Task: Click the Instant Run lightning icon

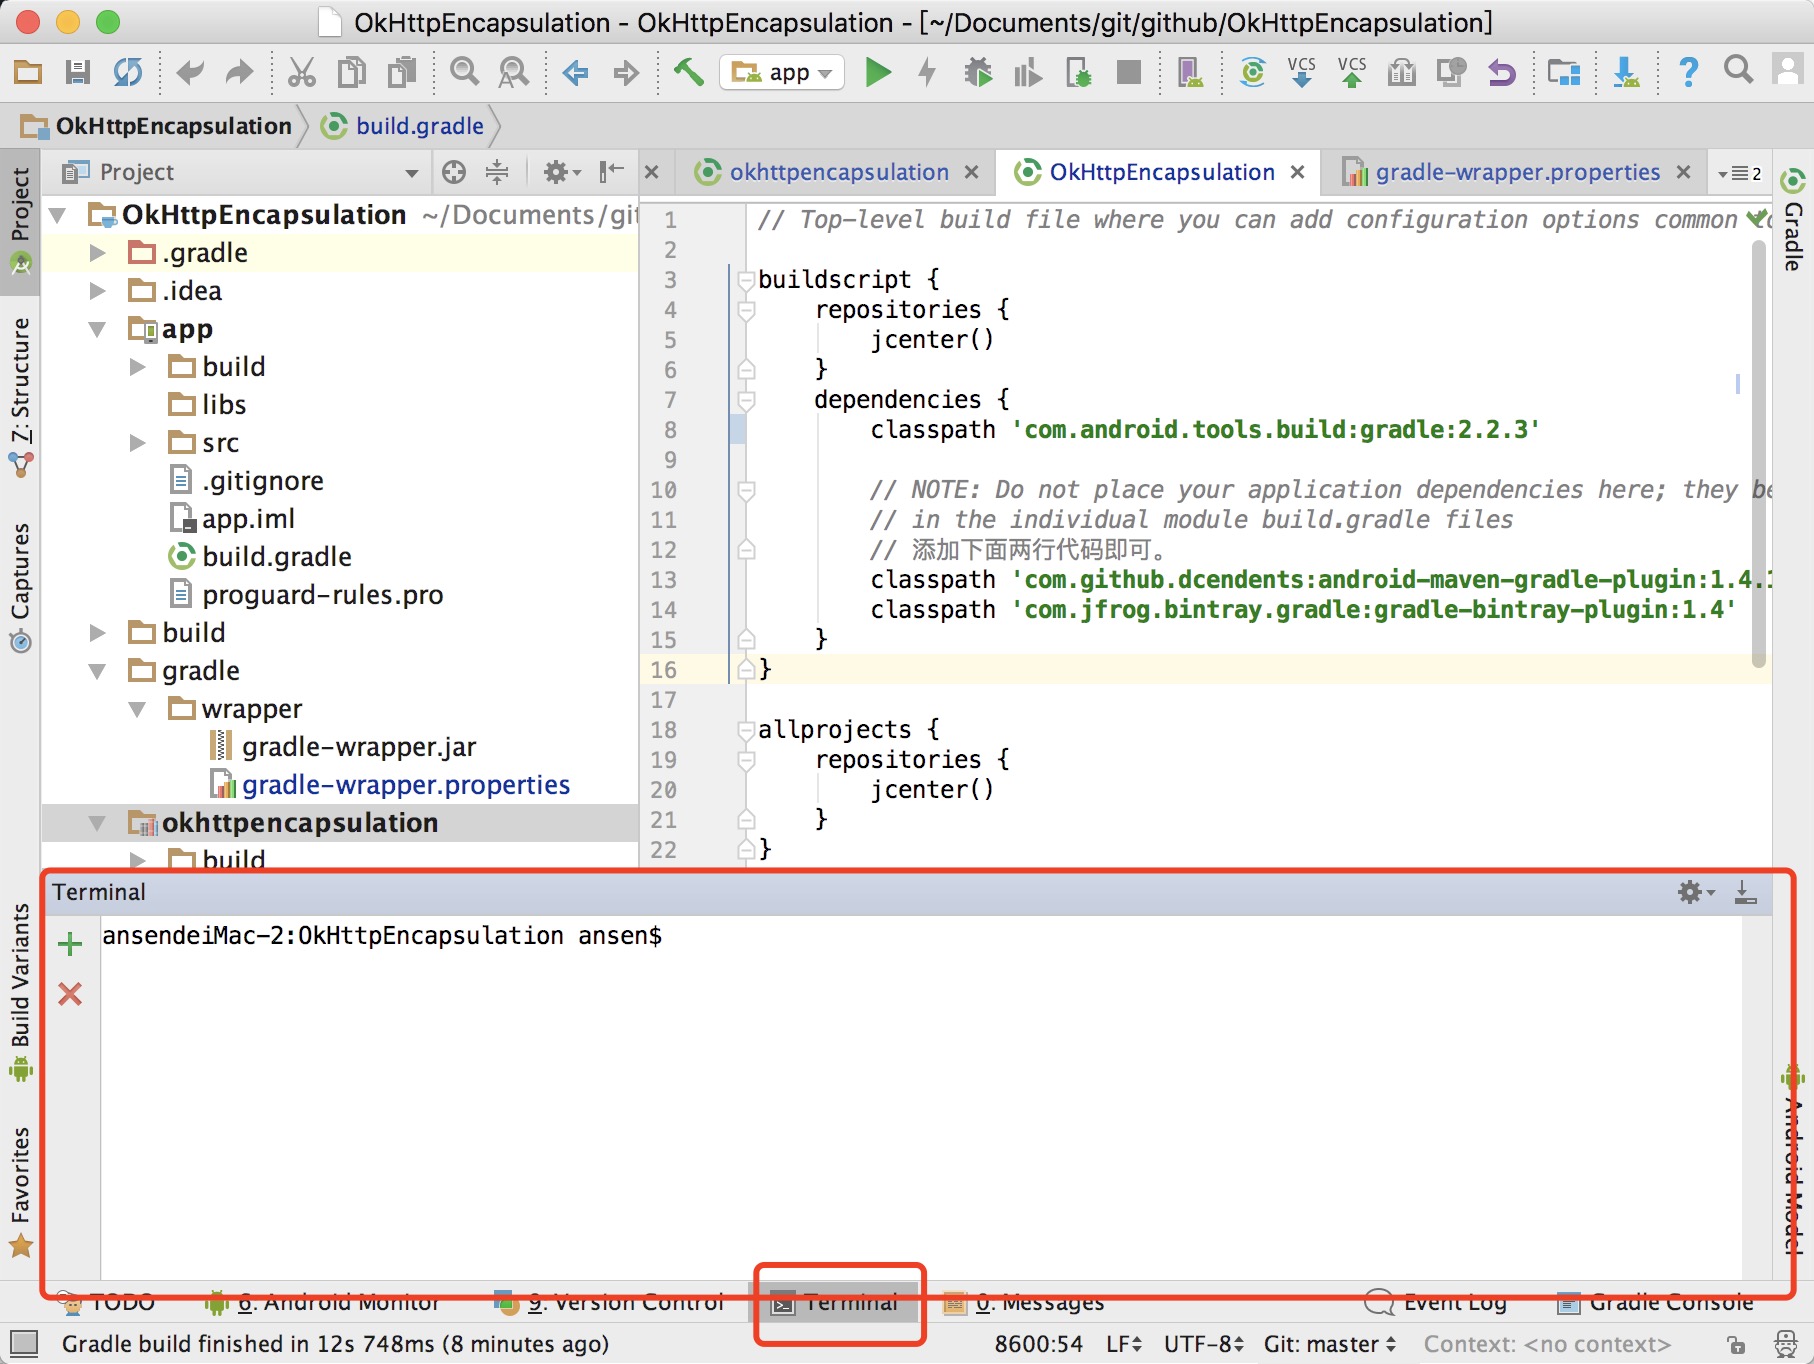Action: (928, 72)
